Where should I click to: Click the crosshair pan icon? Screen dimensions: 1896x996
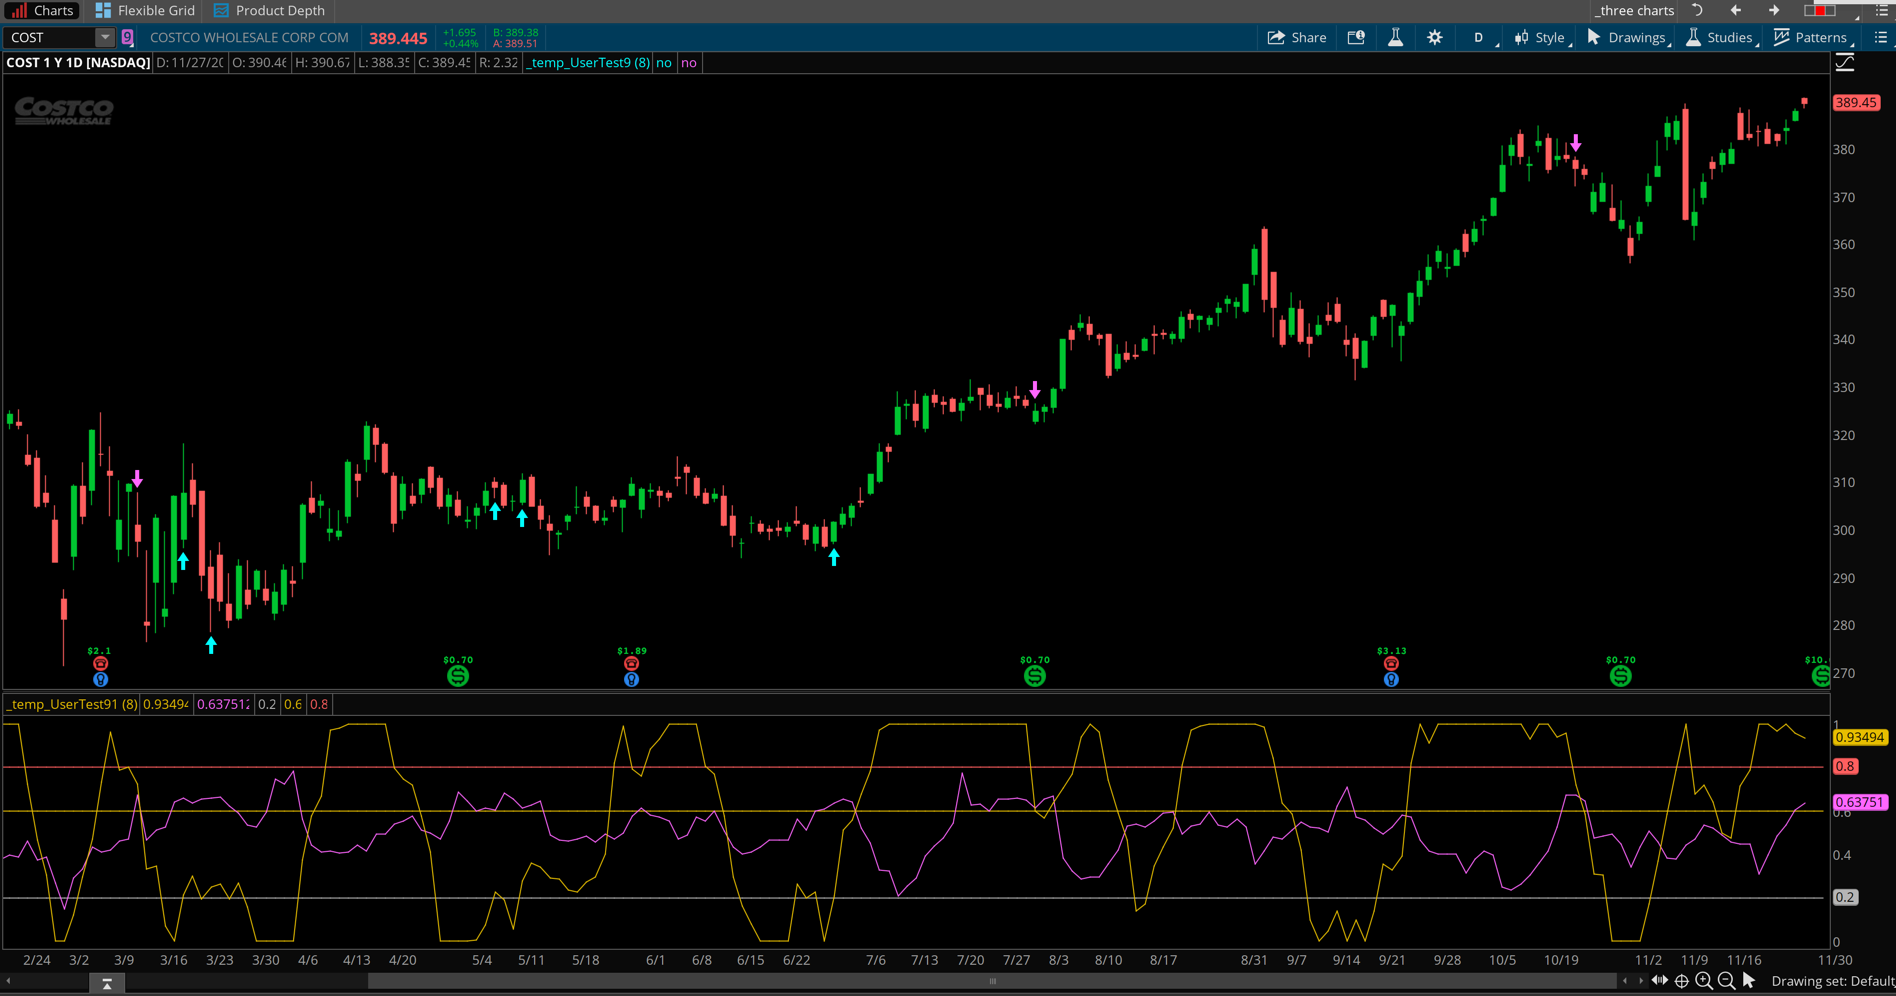point(1682,981)
